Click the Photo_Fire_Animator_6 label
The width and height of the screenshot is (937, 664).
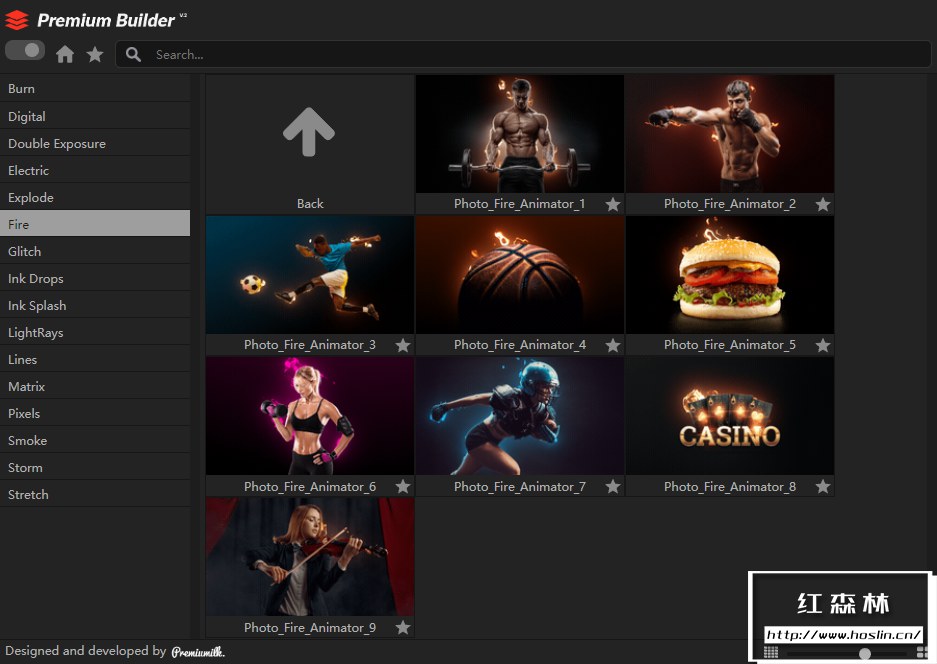click(x=310, y=486)
